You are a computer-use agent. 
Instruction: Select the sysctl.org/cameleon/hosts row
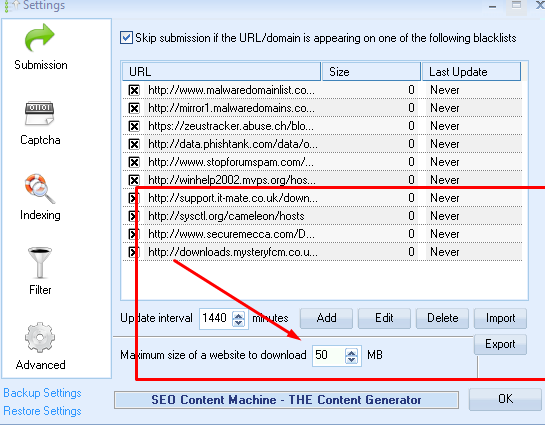322,216
